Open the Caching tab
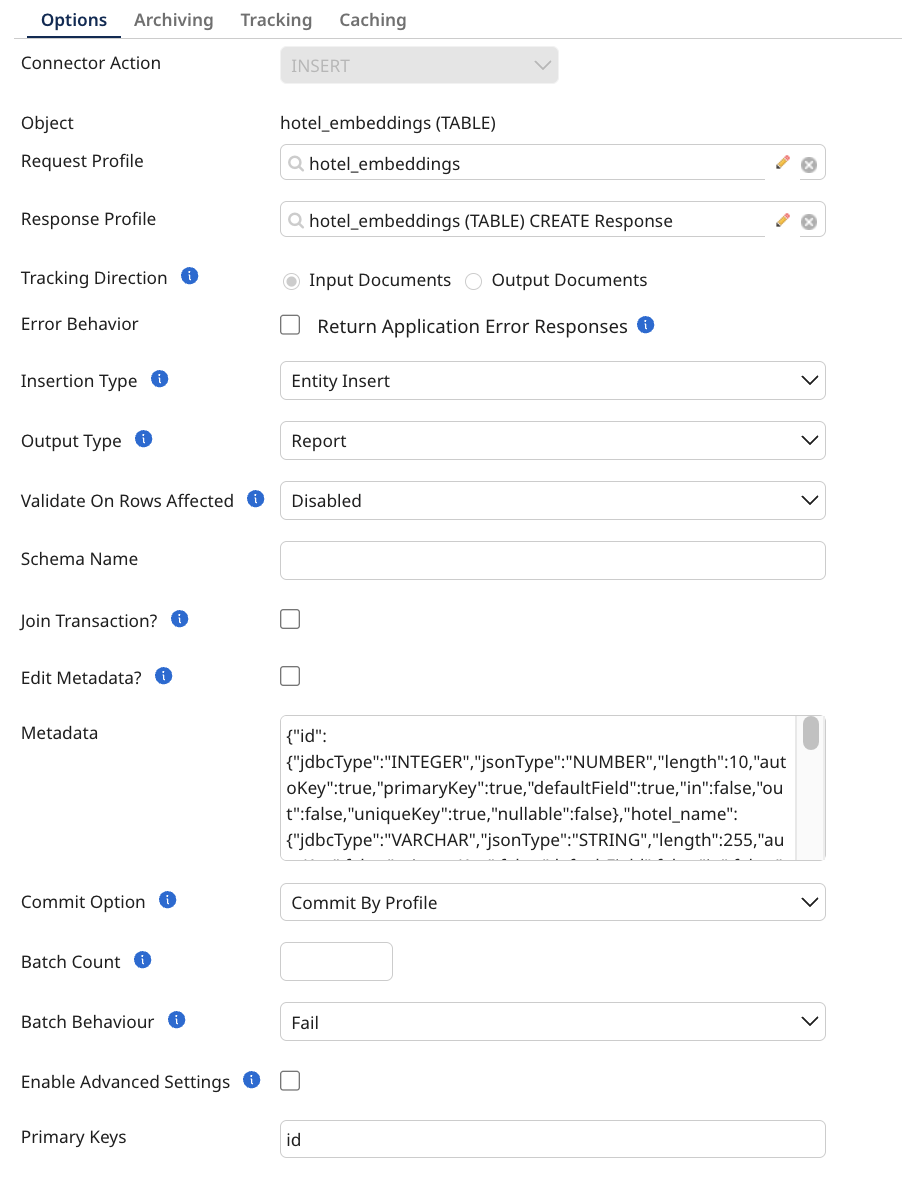 pos(372,20)
